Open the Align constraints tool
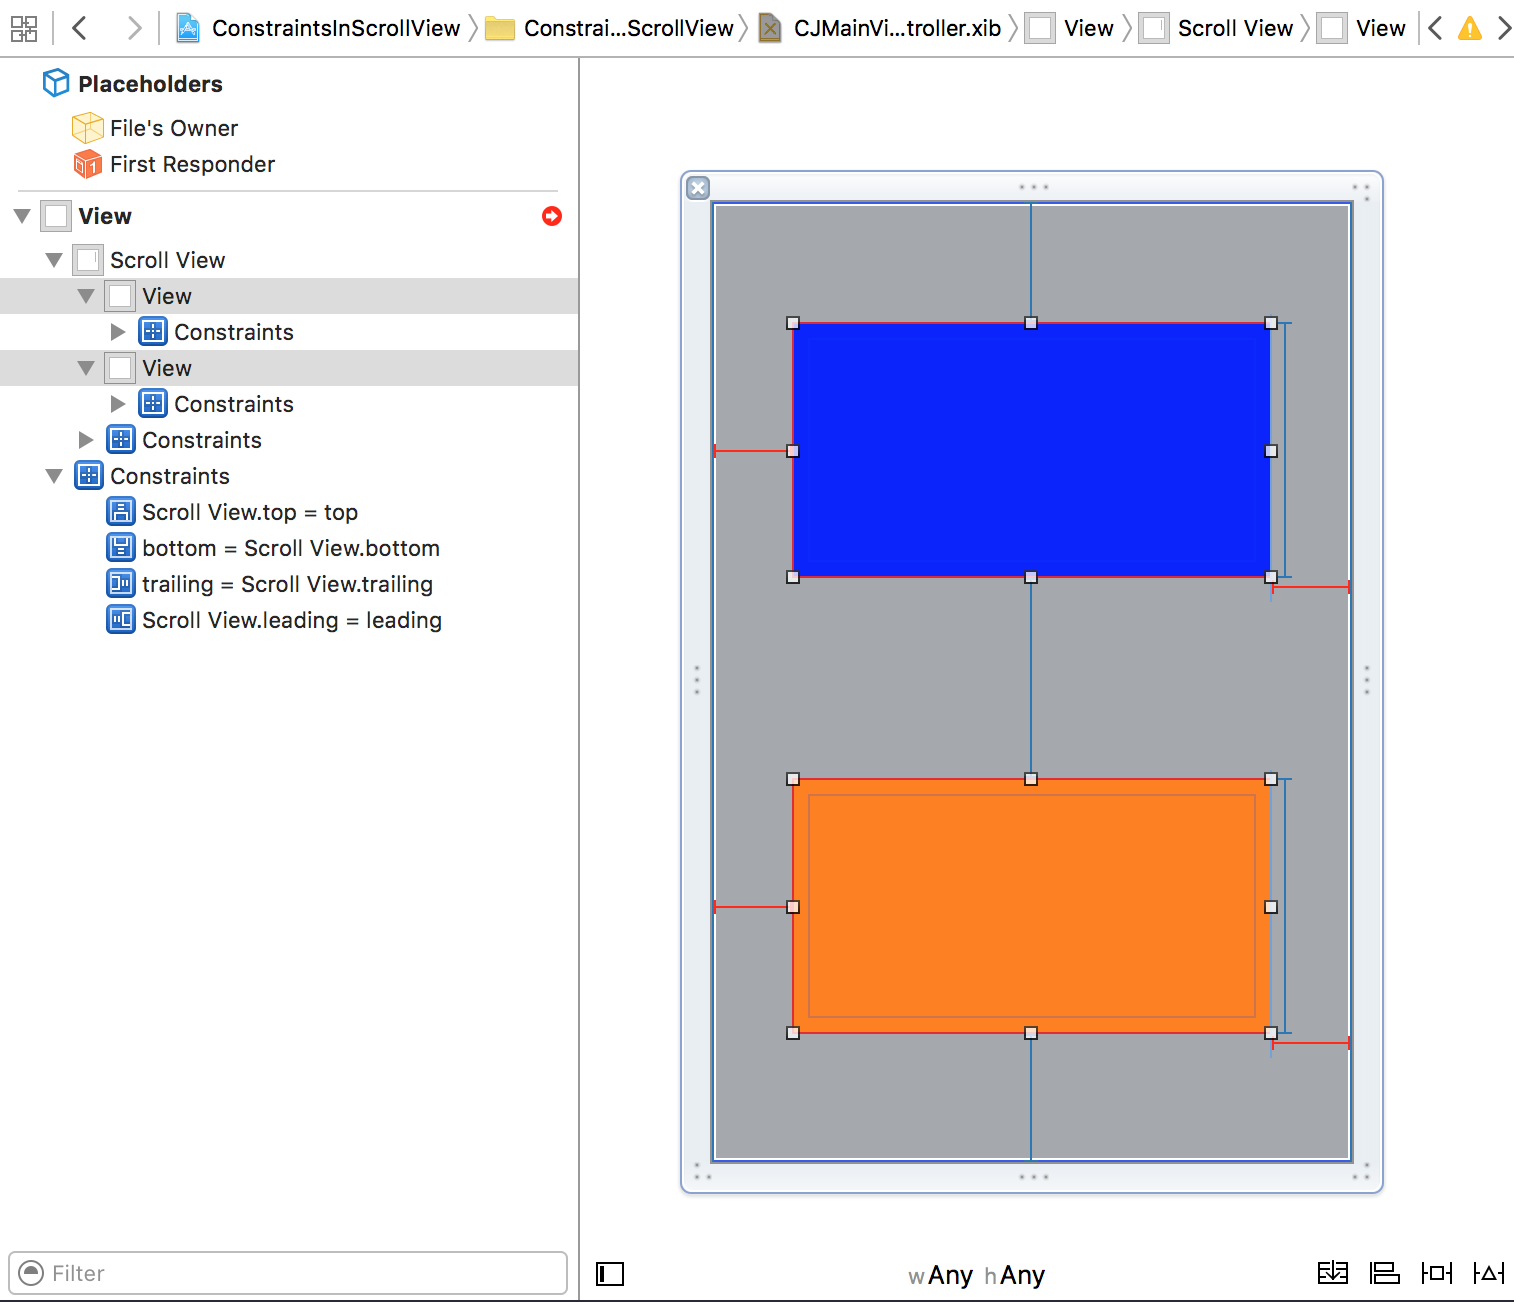Viewport: 1514px width, 1302px height. click(x=1384, y=1273)
